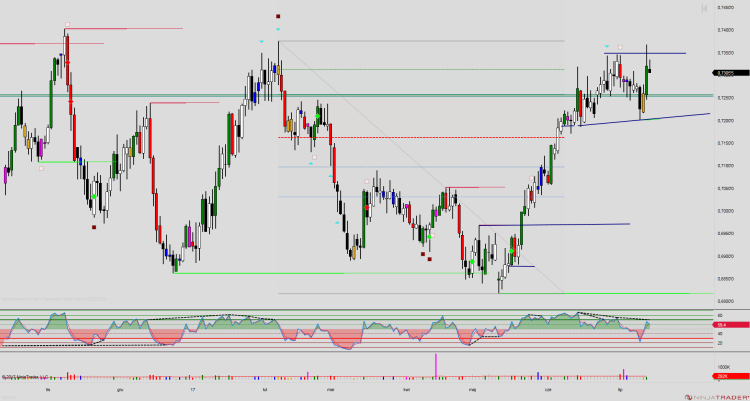
Task: Click the 'lip' month label on time axis
Action: 620,390
